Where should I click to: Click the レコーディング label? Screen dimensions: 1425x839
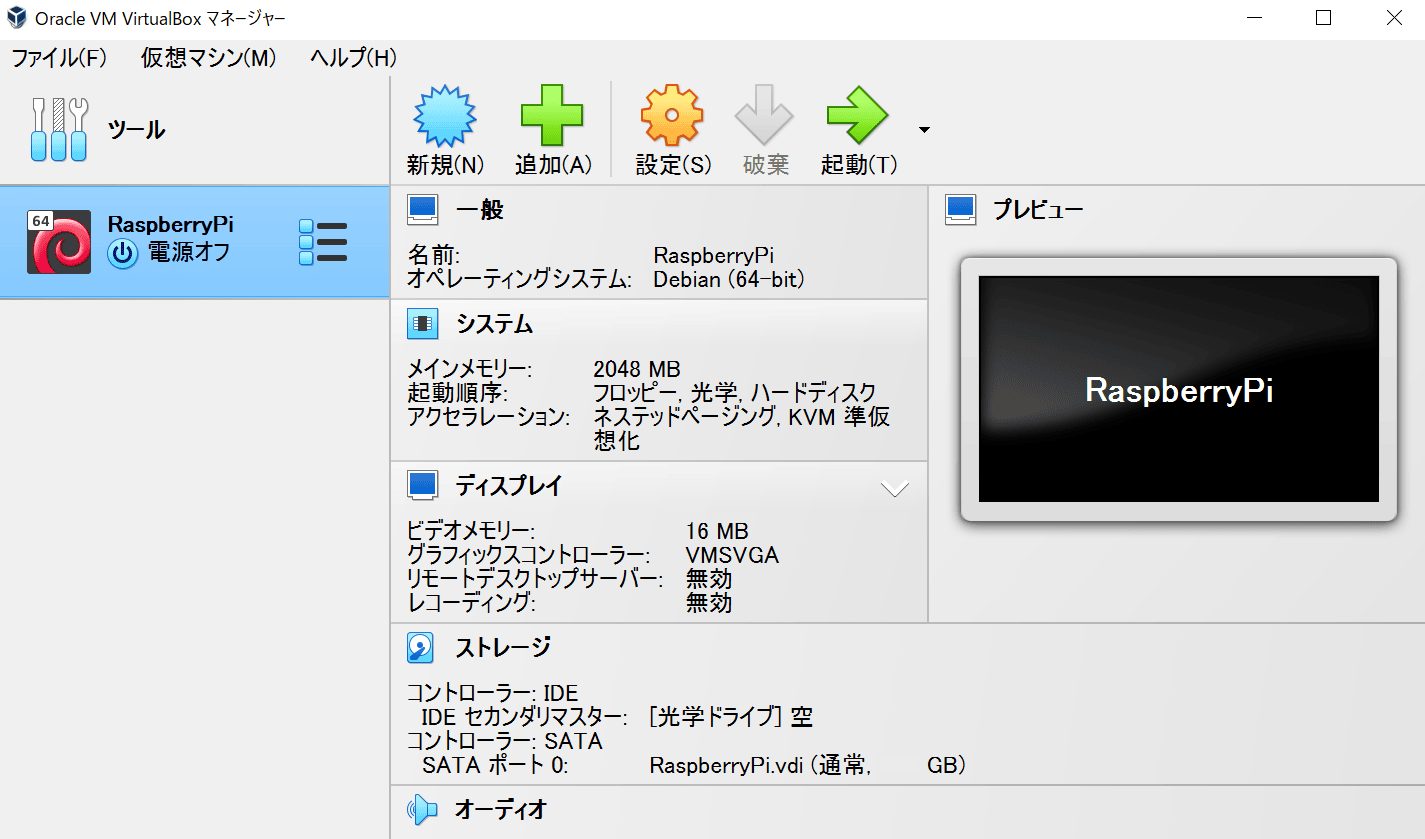click(472, 603)
